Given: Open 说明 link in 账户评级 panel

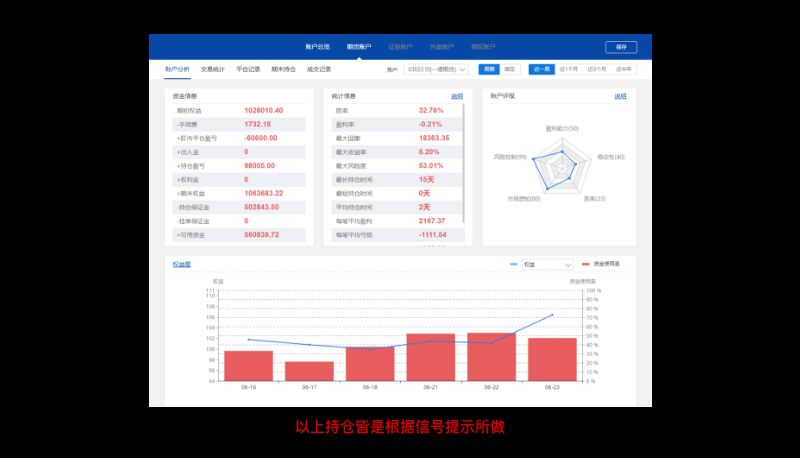Looking at the screenshot, I should (620, 97).
